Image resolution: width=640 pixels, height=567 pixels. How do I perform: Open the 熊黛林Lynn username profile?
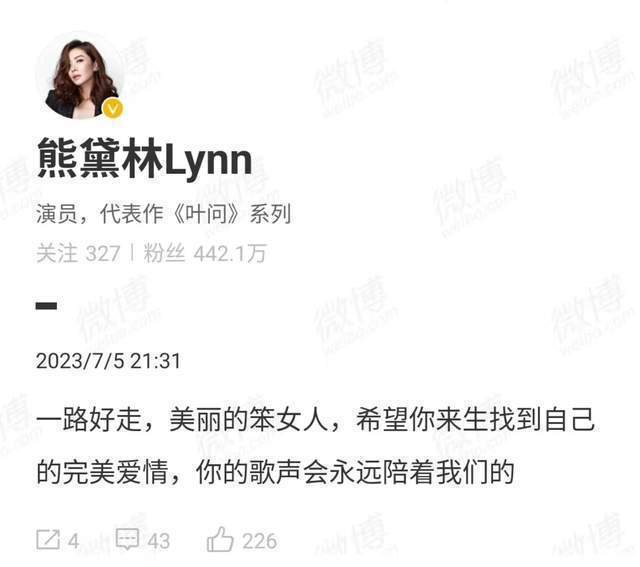point(144,160)
